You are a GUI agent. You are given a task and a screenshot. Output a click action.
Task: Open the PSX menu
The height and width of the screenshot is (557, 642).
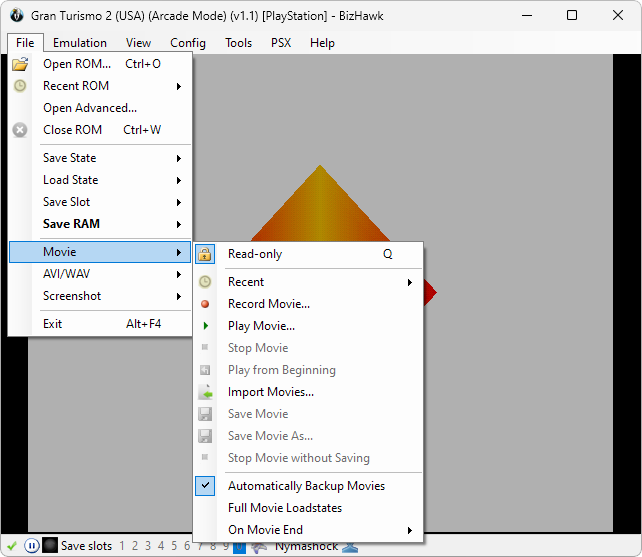pyautogui.click(x=281, y=43)
